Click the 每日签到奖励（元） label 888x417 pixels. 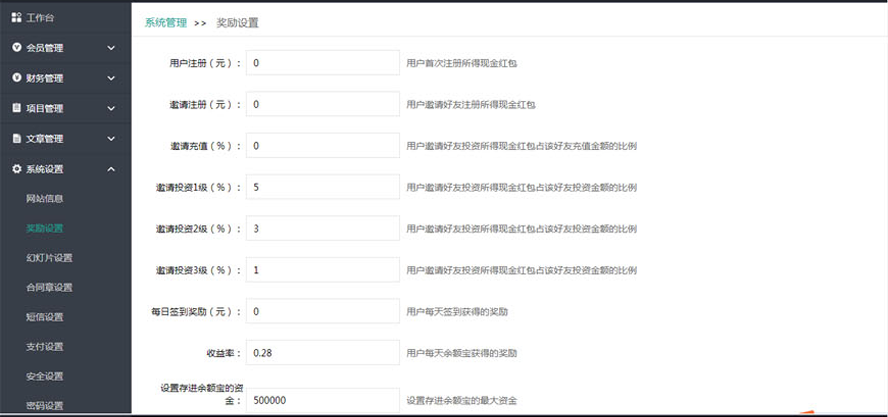pos(197,312)
